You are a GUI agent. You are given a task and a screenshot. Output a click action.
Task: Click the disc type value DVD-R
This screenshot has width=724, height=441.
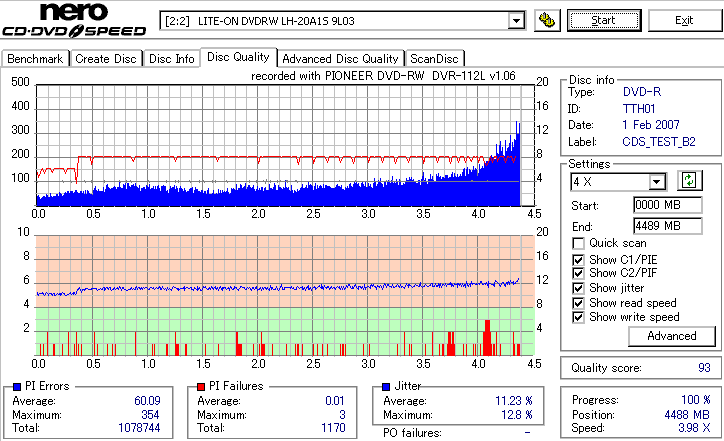(642, 92)
